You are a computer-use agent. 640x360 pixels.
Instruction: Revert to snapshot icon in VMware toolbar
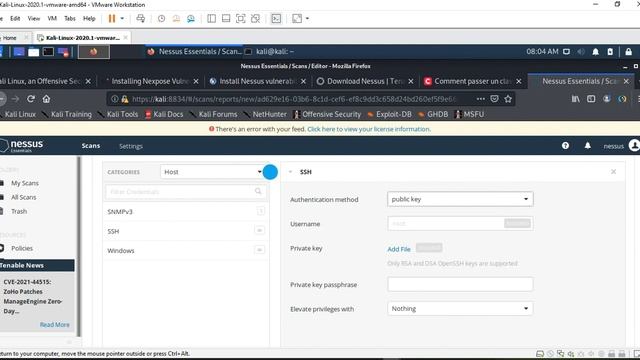pyautogui.click(x=176, y=18)
